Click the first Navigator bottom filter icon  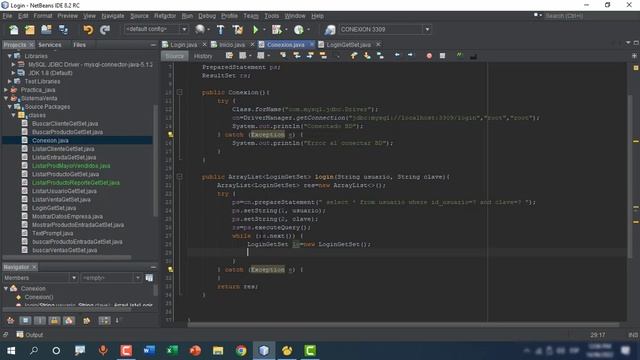(10, 320)
